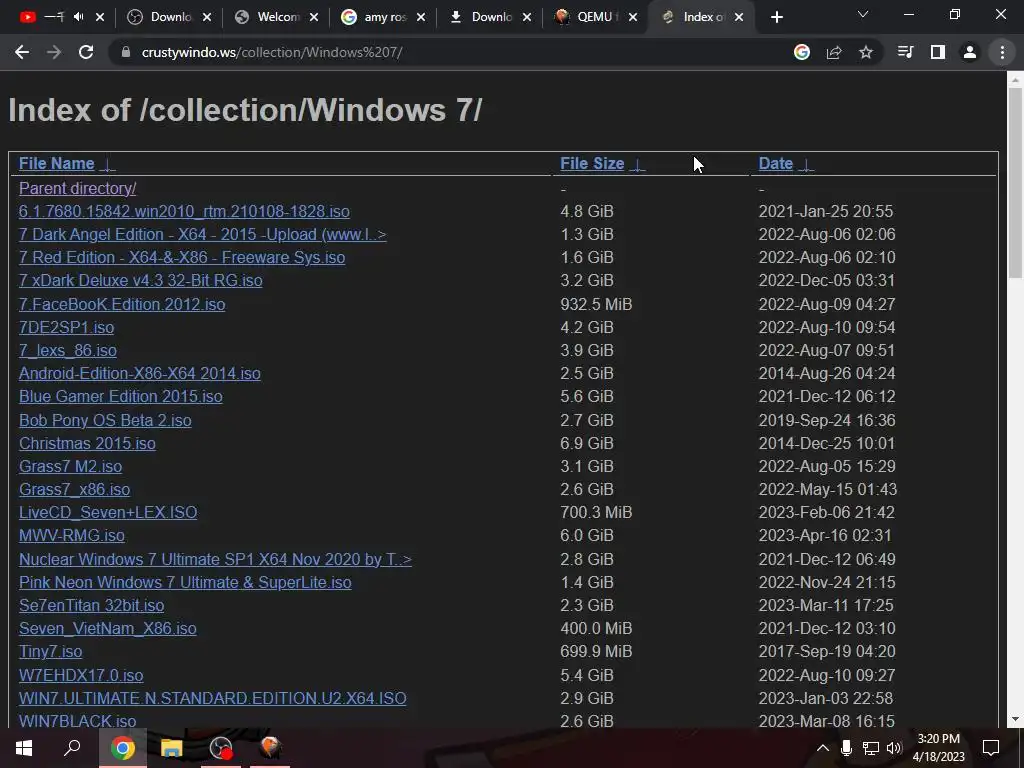Download Nuclear Windows 7 Ultimate SP1 iso
The image size is (1024, 768).
216,559
